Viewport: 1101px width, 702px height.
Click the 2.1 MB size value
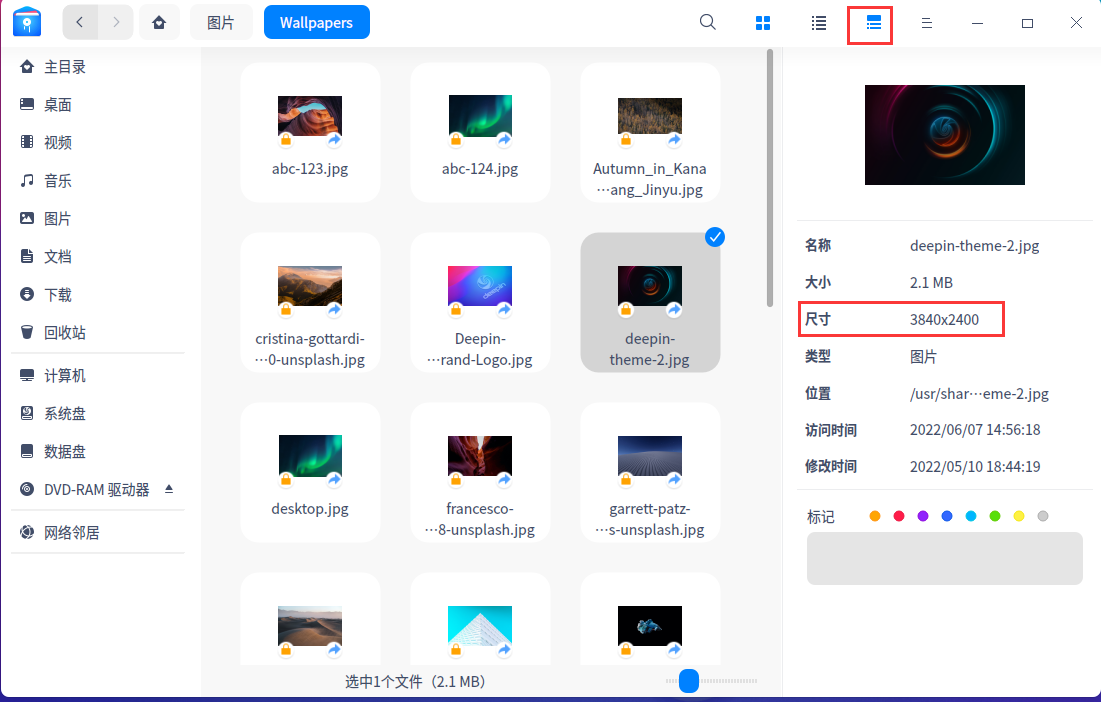(x=931, y=283)
